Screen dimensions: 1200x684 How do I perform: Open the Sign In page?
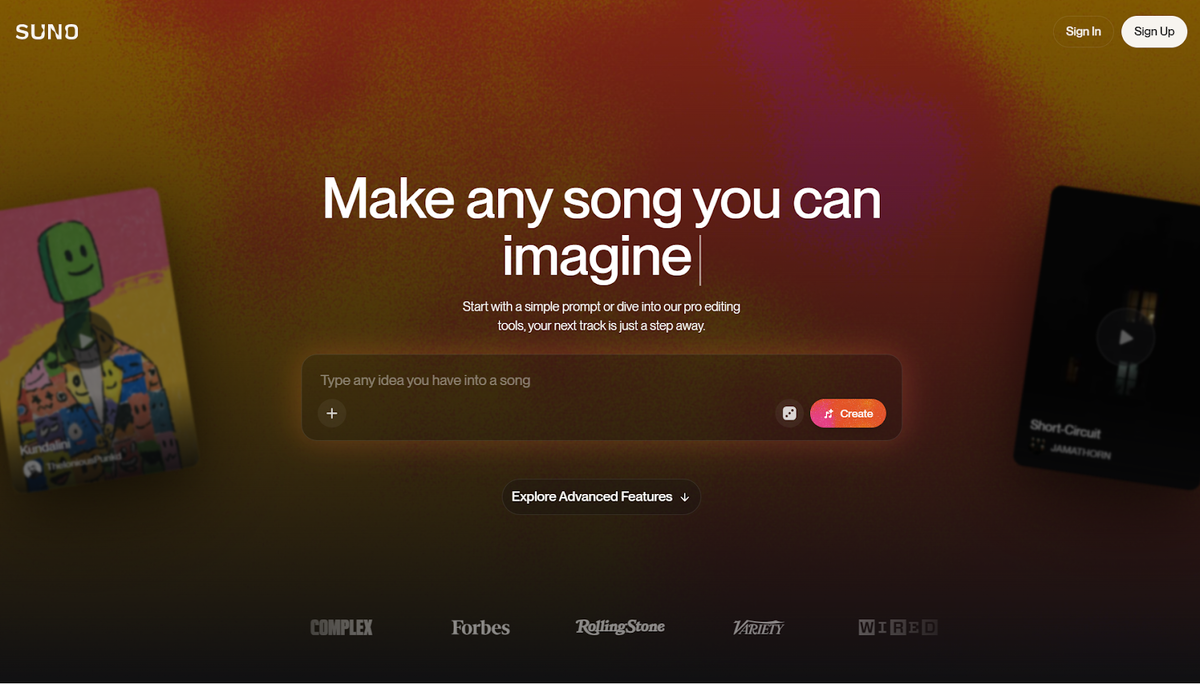pyautogui.click(x=1083, y=32)
